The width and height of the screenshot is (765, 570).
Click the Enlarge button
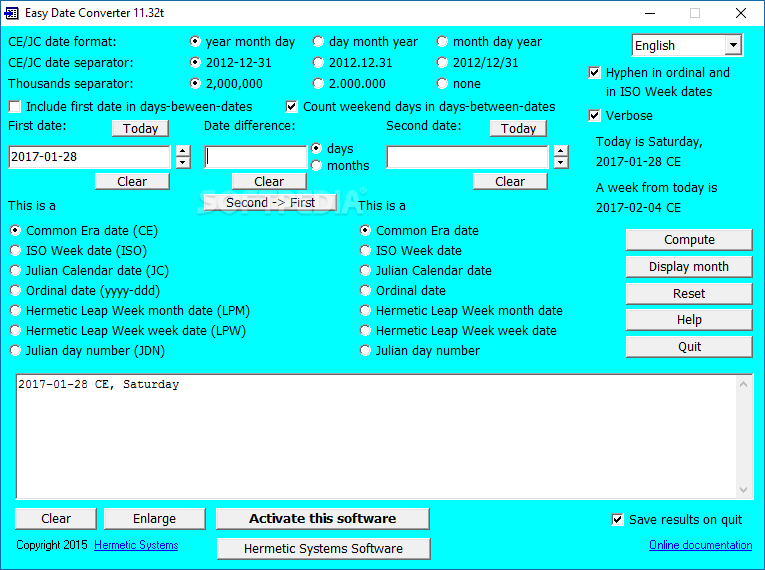point(155,519)
